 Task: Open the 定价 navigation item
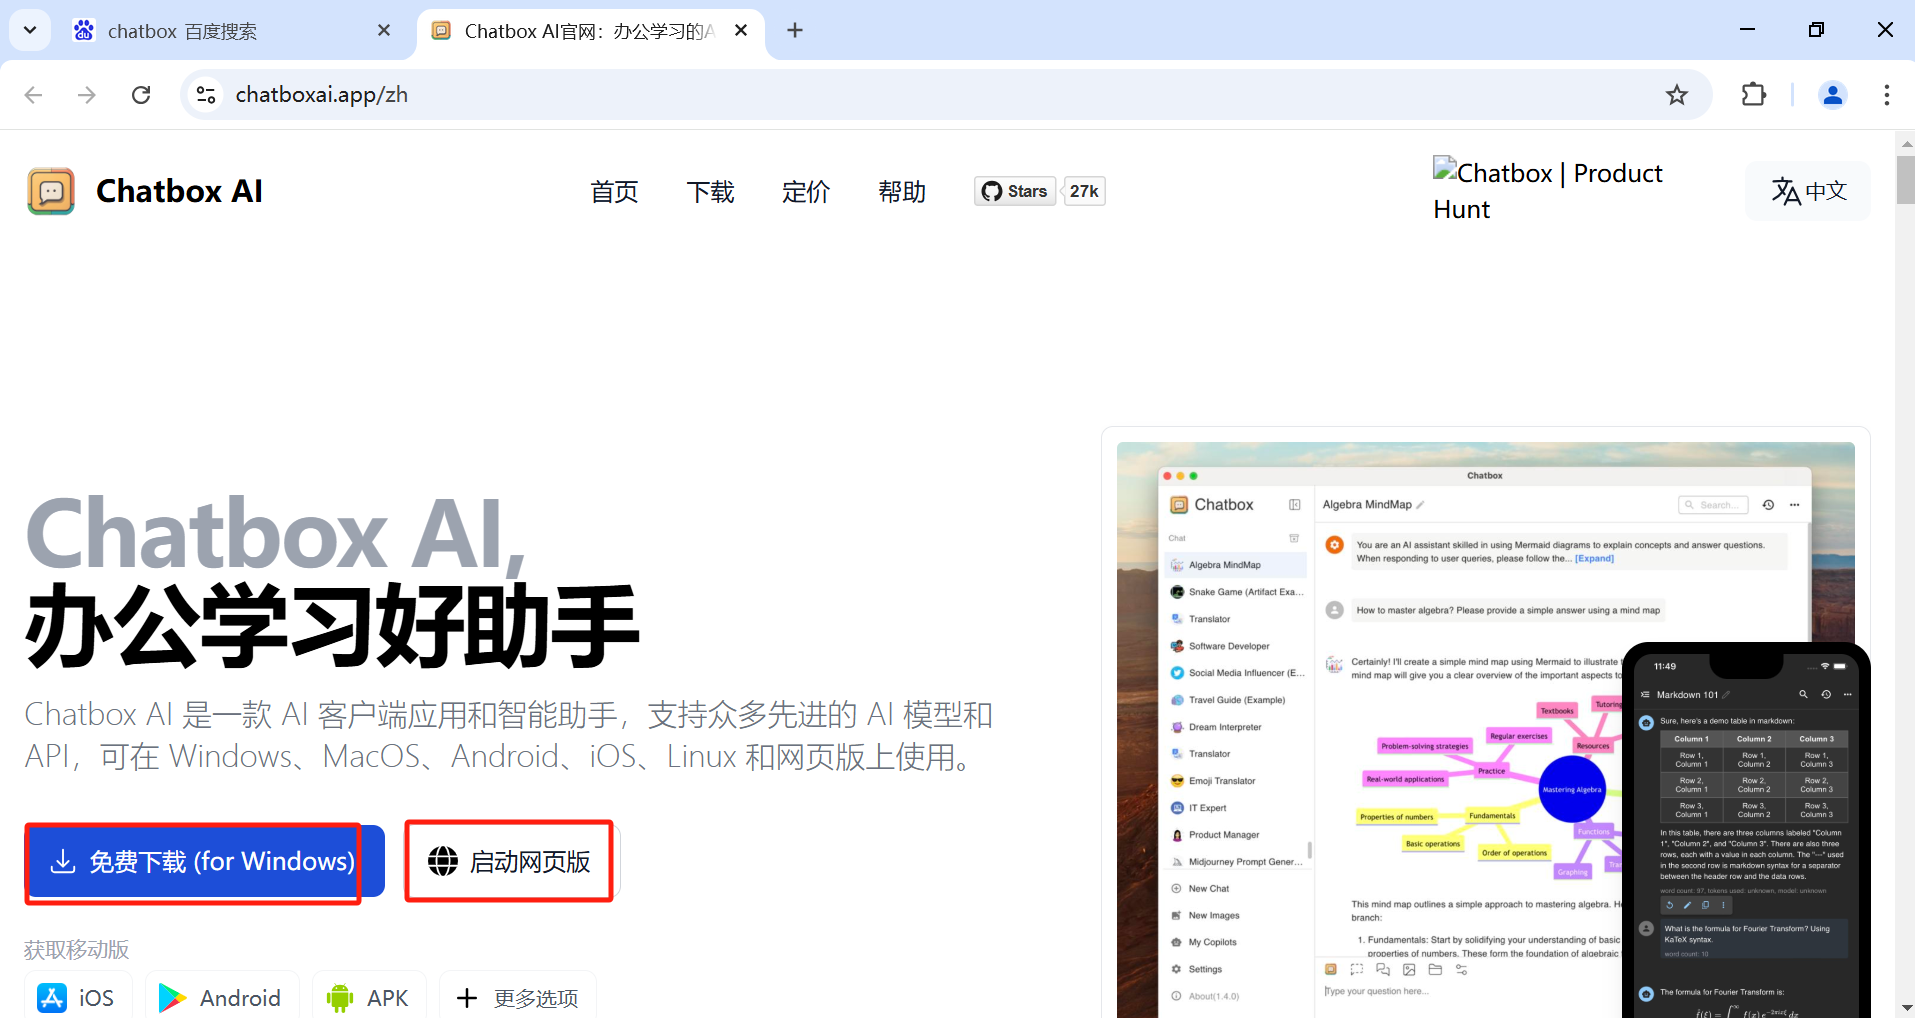coord(806,191)
